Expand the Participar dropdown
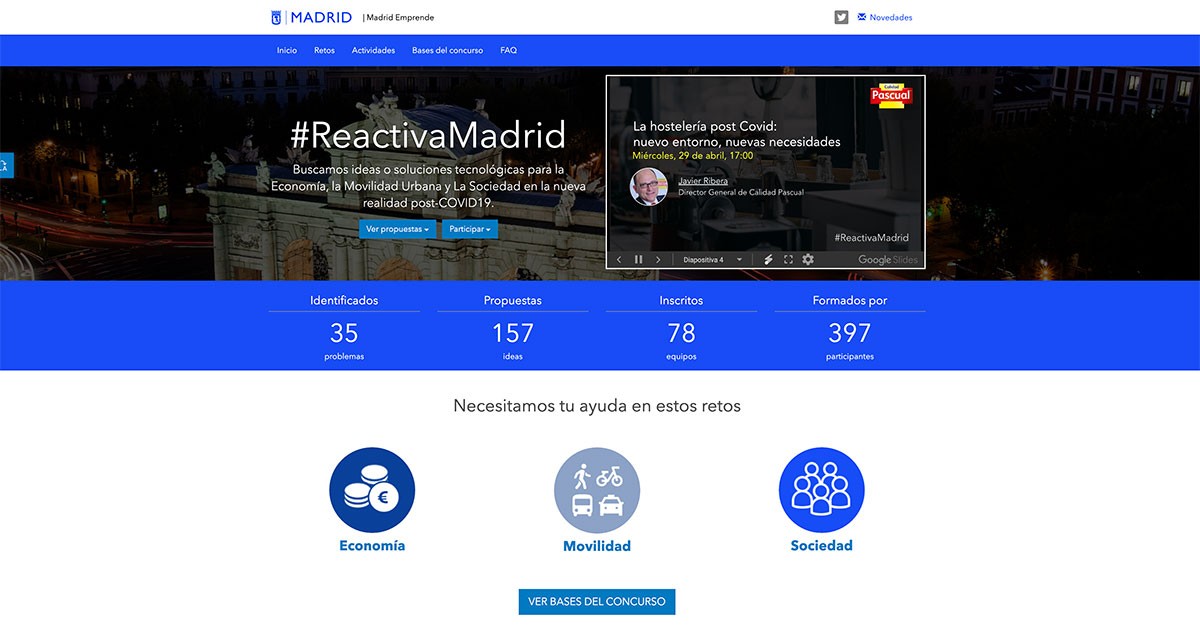The width and height of the screenshot is (1200, 627). [x=470, y=229]
